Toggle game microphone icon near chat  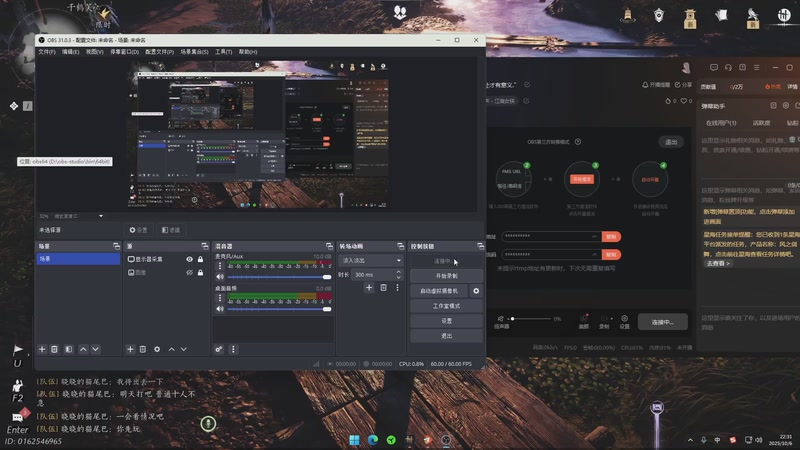coord(208,423)
